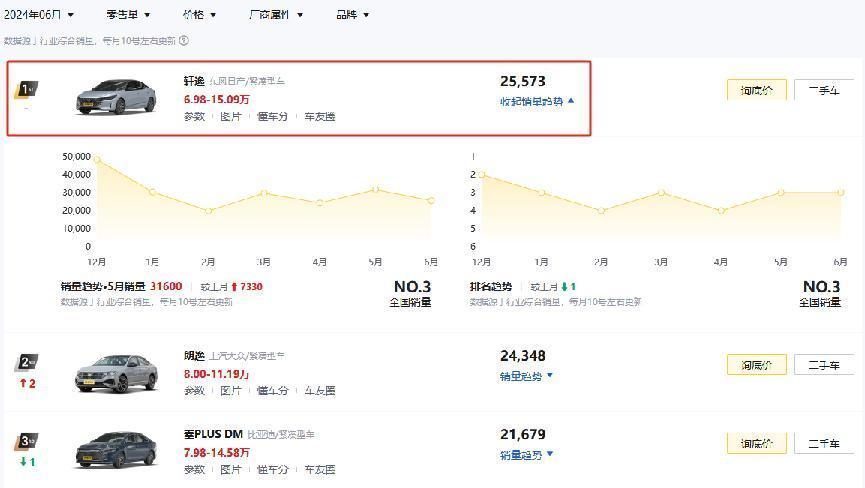Click the rank 3 badge for 秦PLUS DM
865x488 pixels.
pyautogui.click(x=27, y=441)
